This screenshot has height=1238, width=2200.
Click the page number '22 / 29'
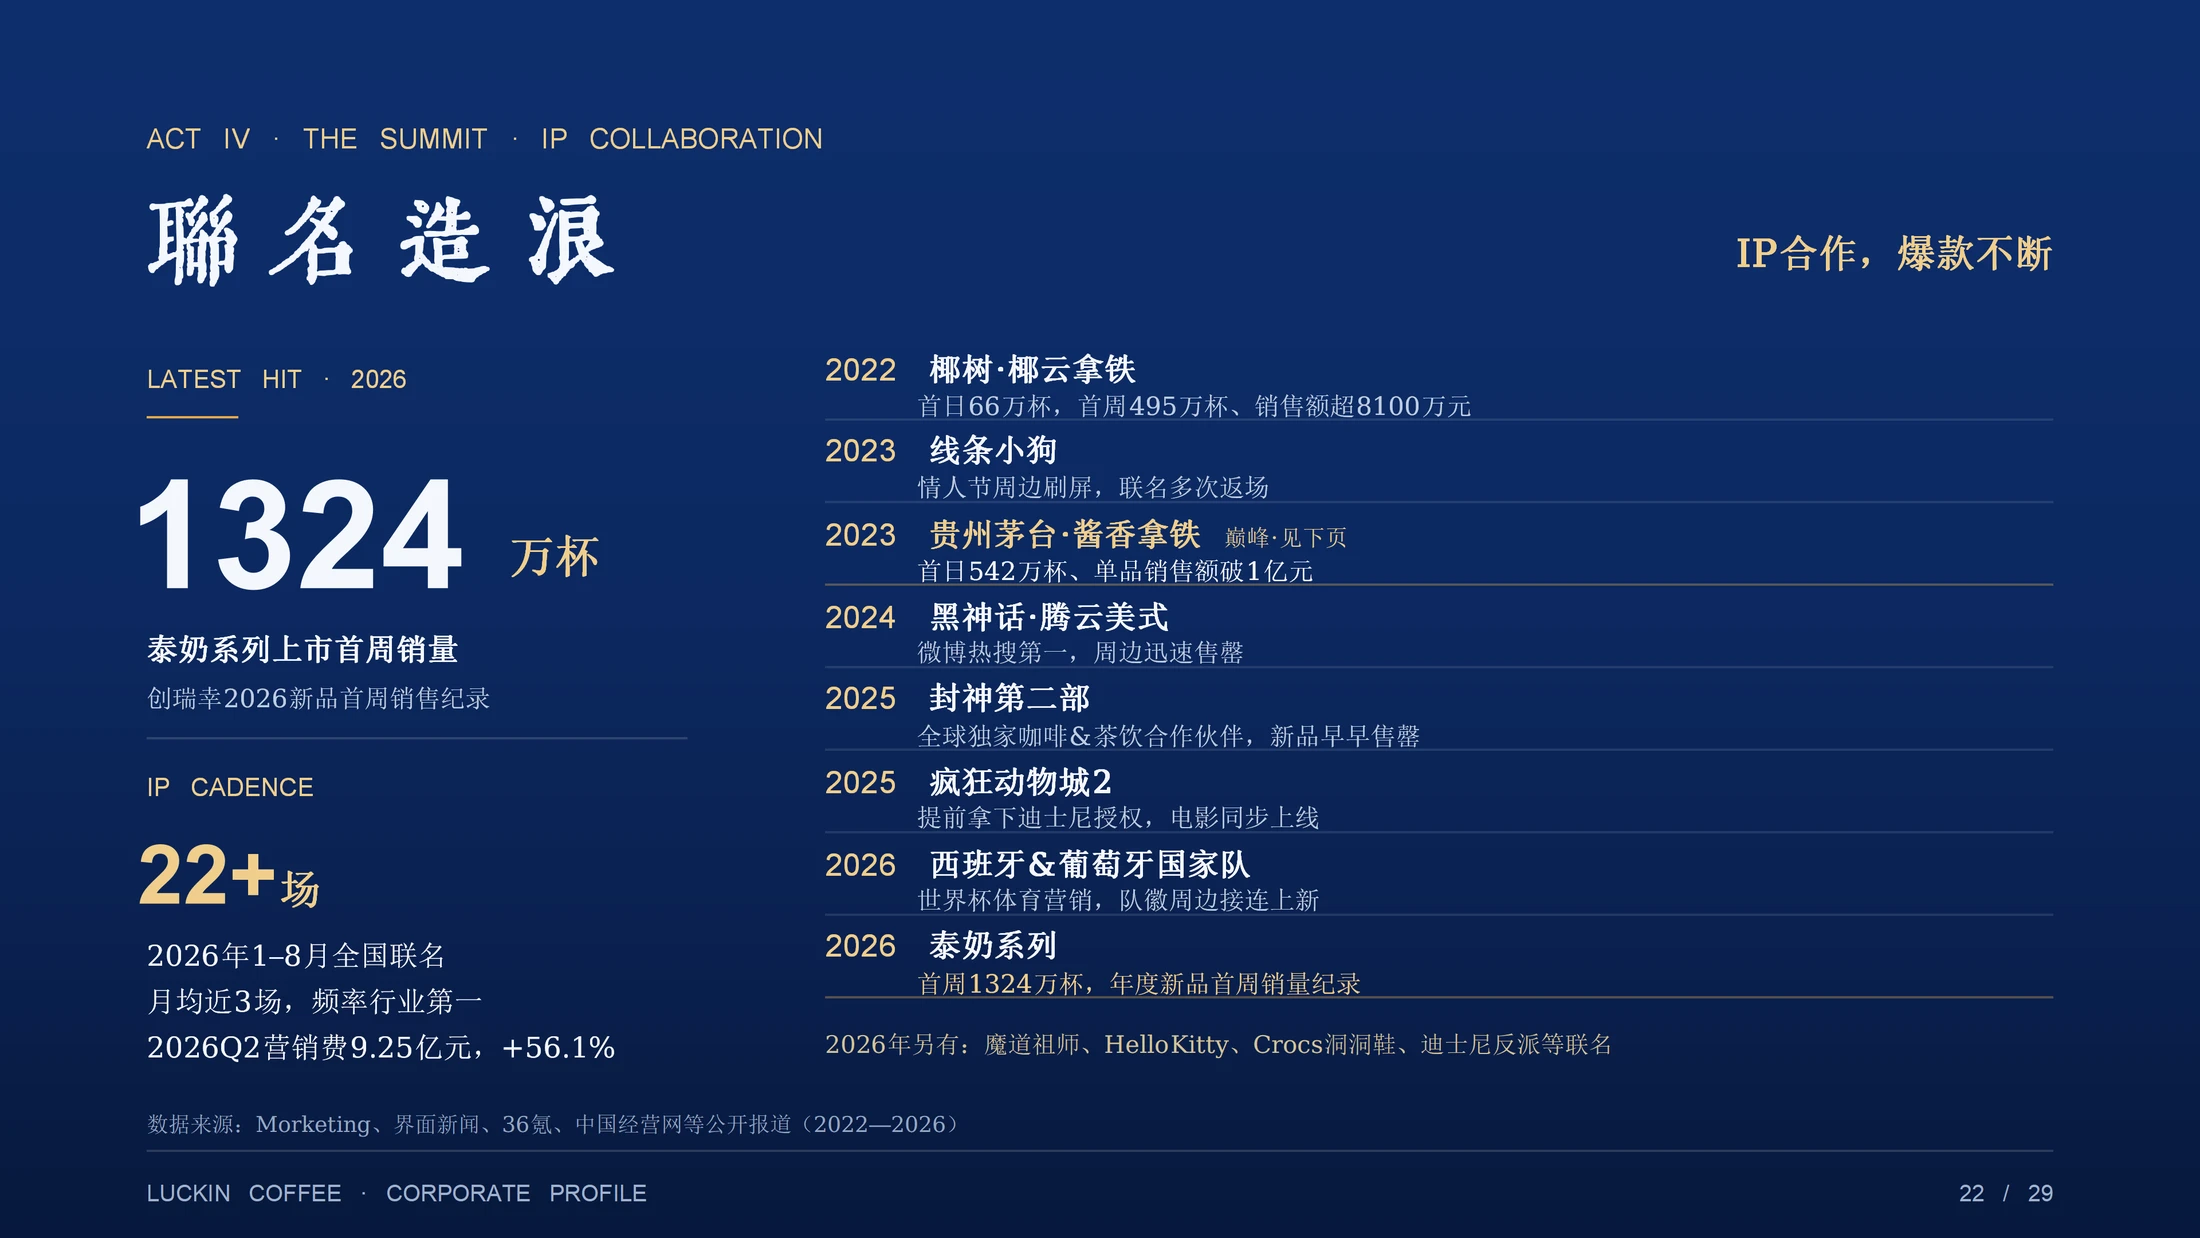(2006, 1194)
